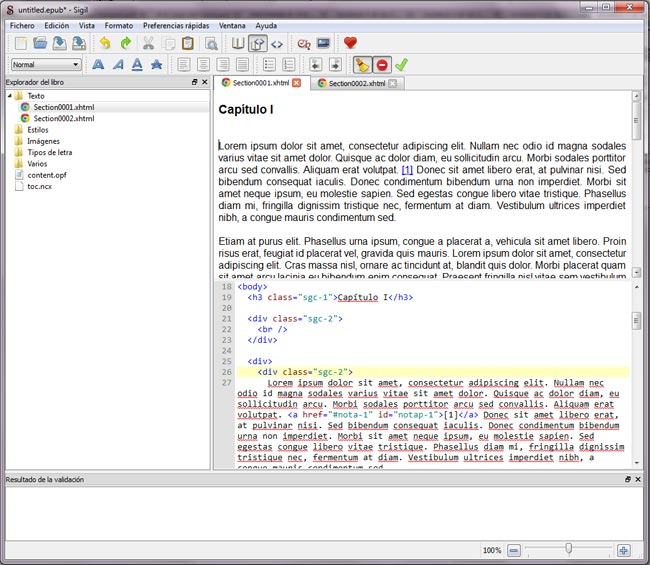Insert a bulleted list
Image resolution: width=650 pixels, height=565 pixels.
point(269,65)
